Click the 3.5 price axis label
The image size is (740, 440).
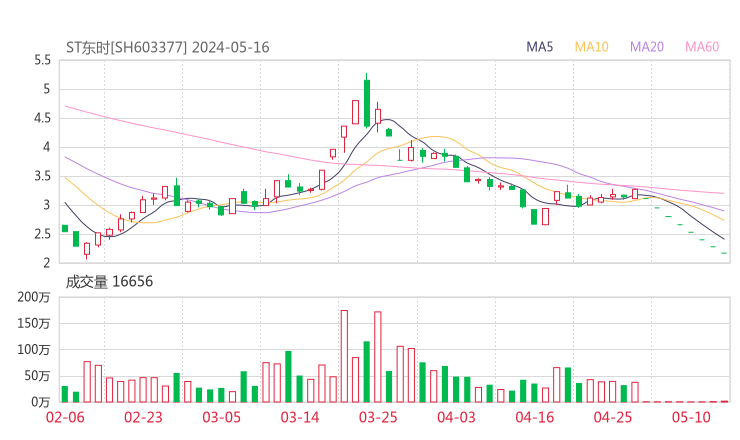pyautogui.click(x=42, y=176)
